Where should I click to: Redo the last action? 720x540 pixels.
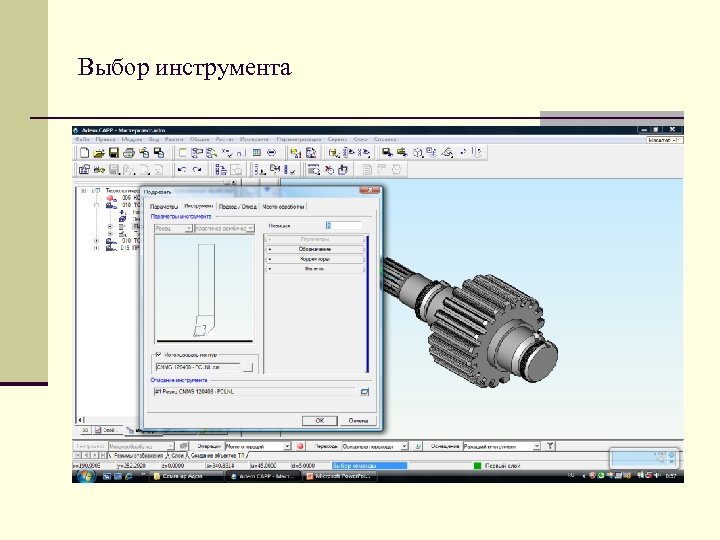pyautogui.click(x=197, y=170)
